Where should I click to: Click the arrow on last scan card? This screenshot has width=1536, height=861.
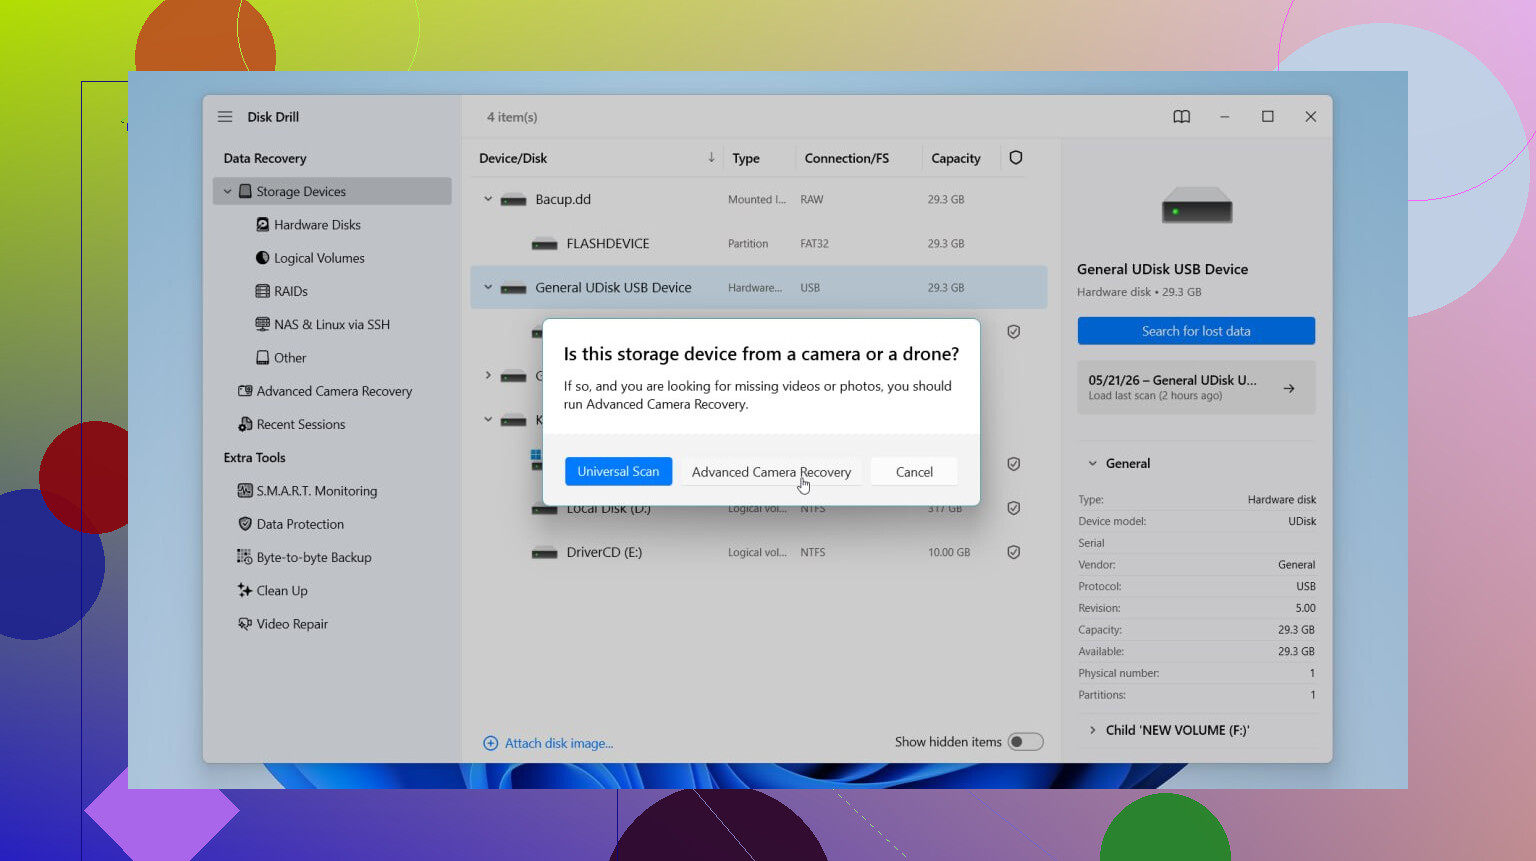[x=1289, y=388]
